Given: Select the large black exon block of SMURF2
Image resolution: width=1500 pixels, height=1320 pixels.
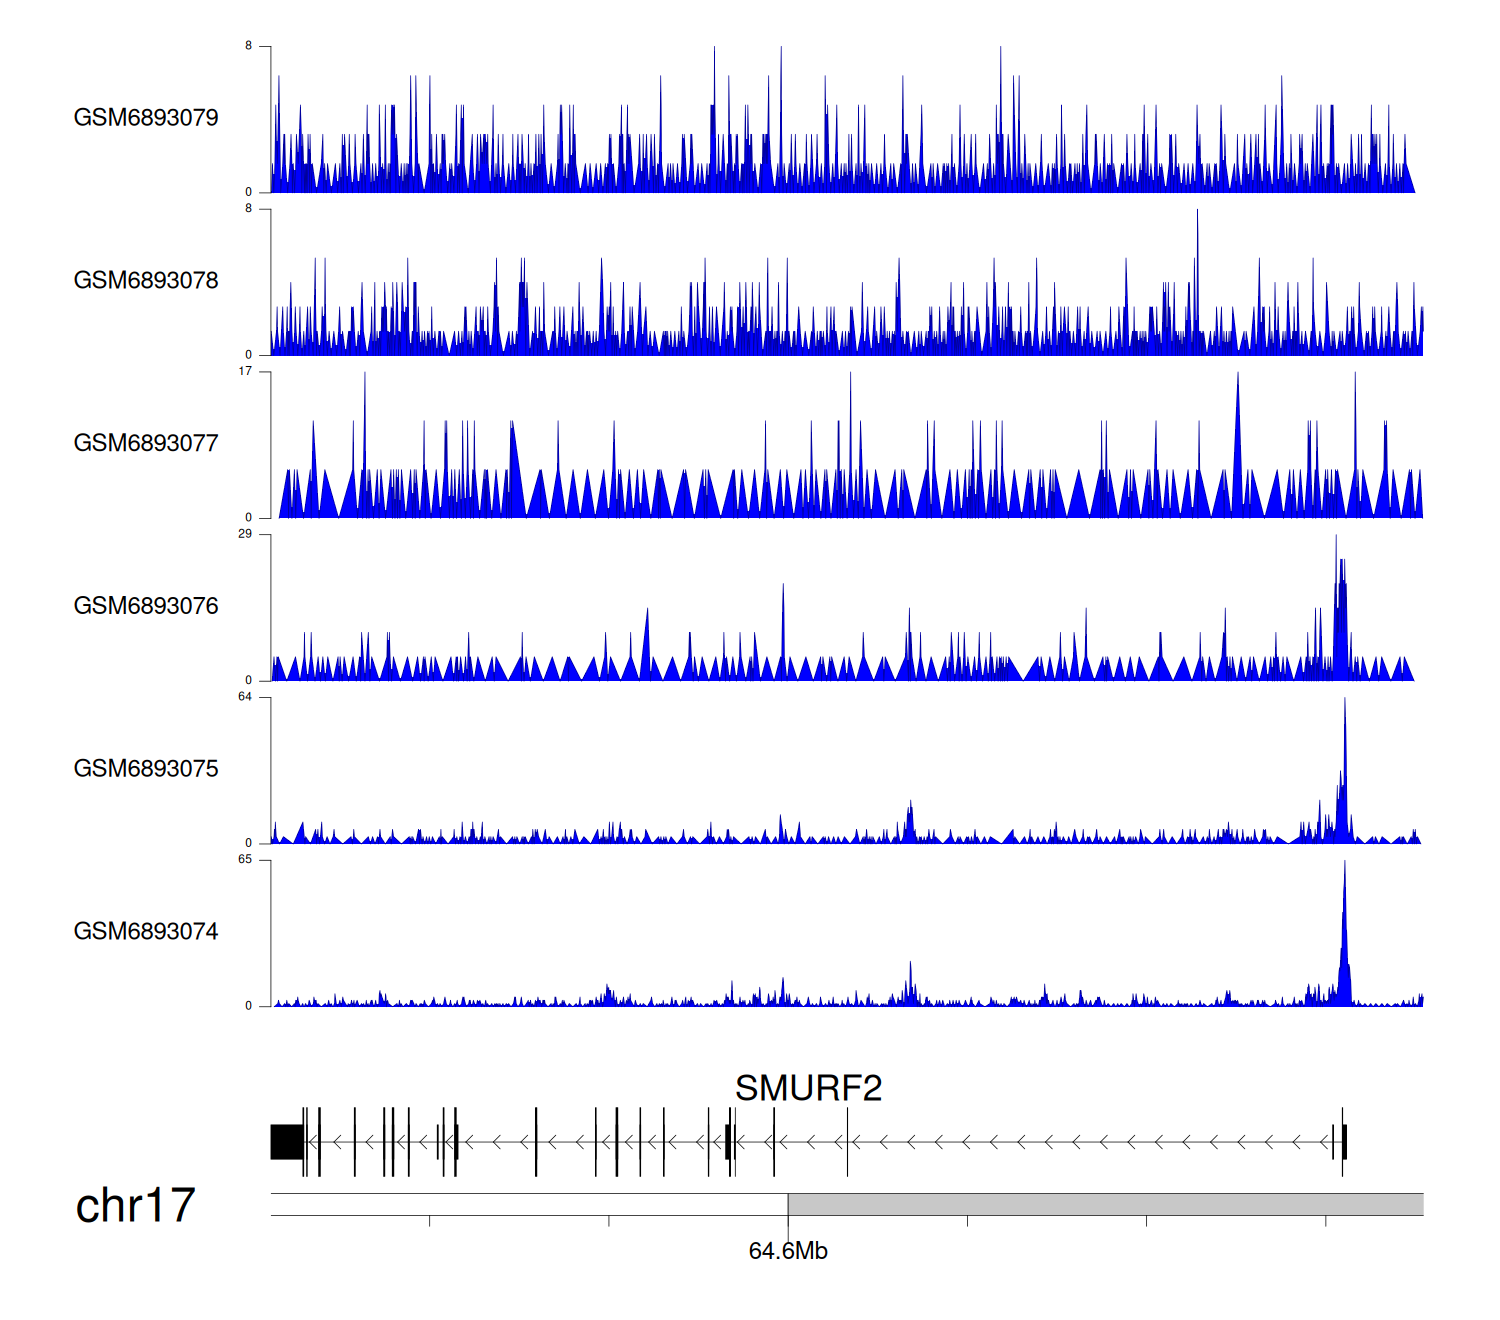Looking at the screenshot, I should 287,1142.
